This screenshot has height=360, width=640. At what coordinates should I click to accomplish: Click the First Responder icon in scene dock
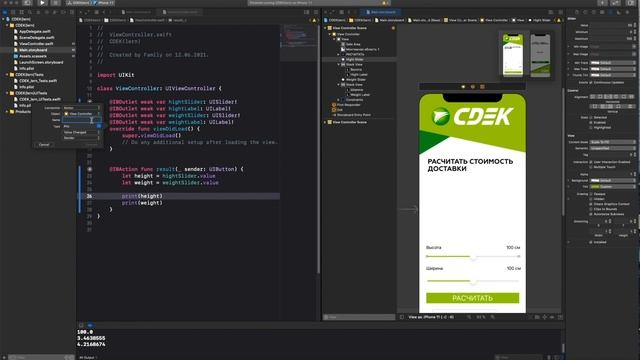coord(473,87)
